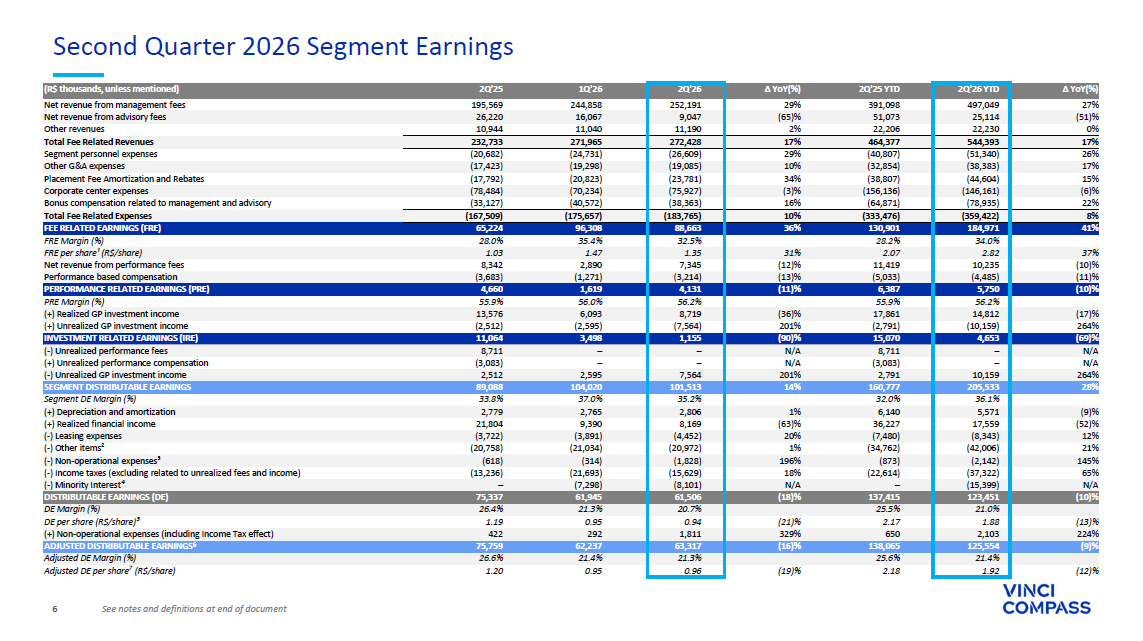The height and width of the screenshot is (641, 1143).
Task: Click the Total Fee Related Revenues row
Action: point(571,142)
